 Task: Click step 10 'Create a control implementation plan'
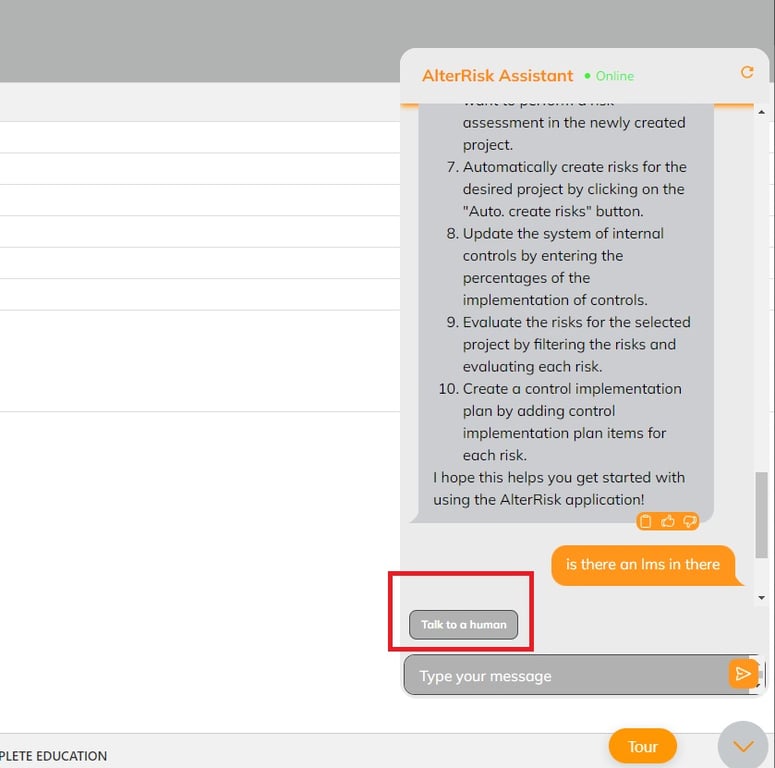click(560, 422)
